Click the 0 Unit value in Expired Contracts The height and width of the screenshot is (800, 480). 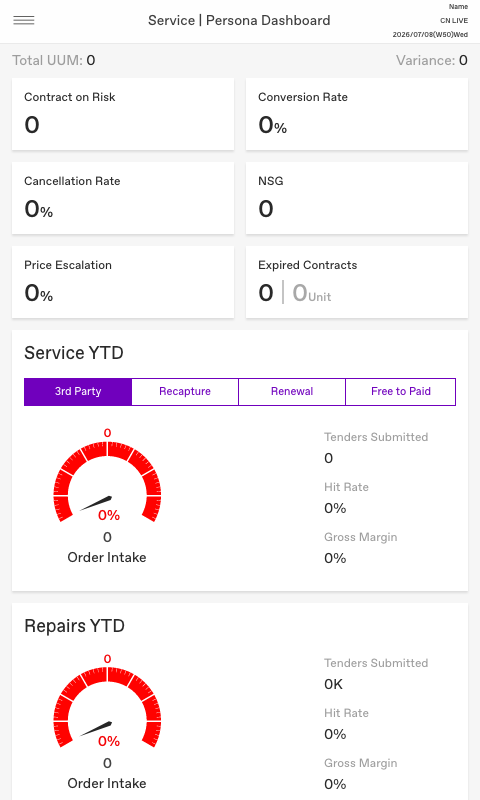click(x=312, y=293)
